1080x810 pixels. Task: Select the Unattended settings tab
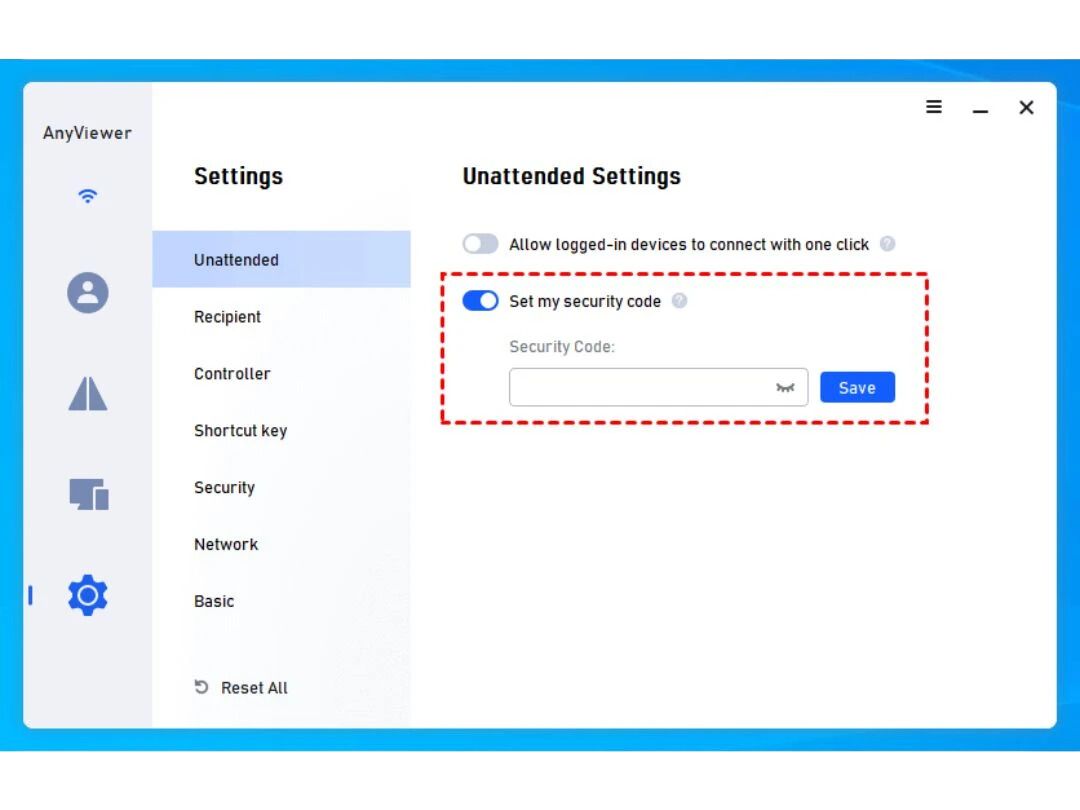(x=281, y=260)
